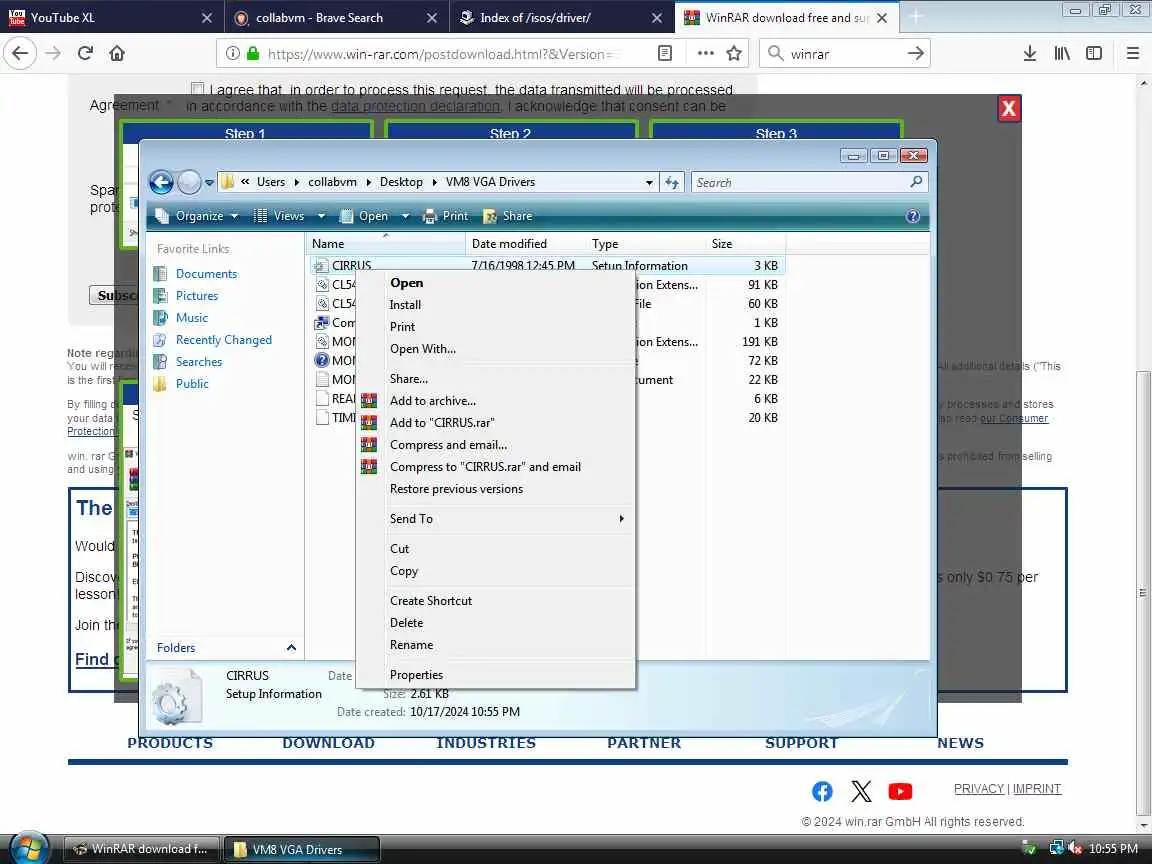Go to the Firefox home page icon
The height and width of the screenshot is (864, 1152).
click(x=117, y=53)
